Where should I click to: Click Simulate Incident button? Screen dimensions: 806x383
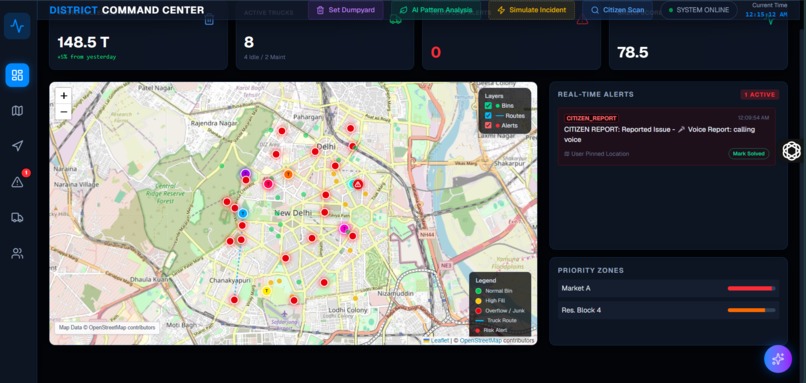(532, 10)
